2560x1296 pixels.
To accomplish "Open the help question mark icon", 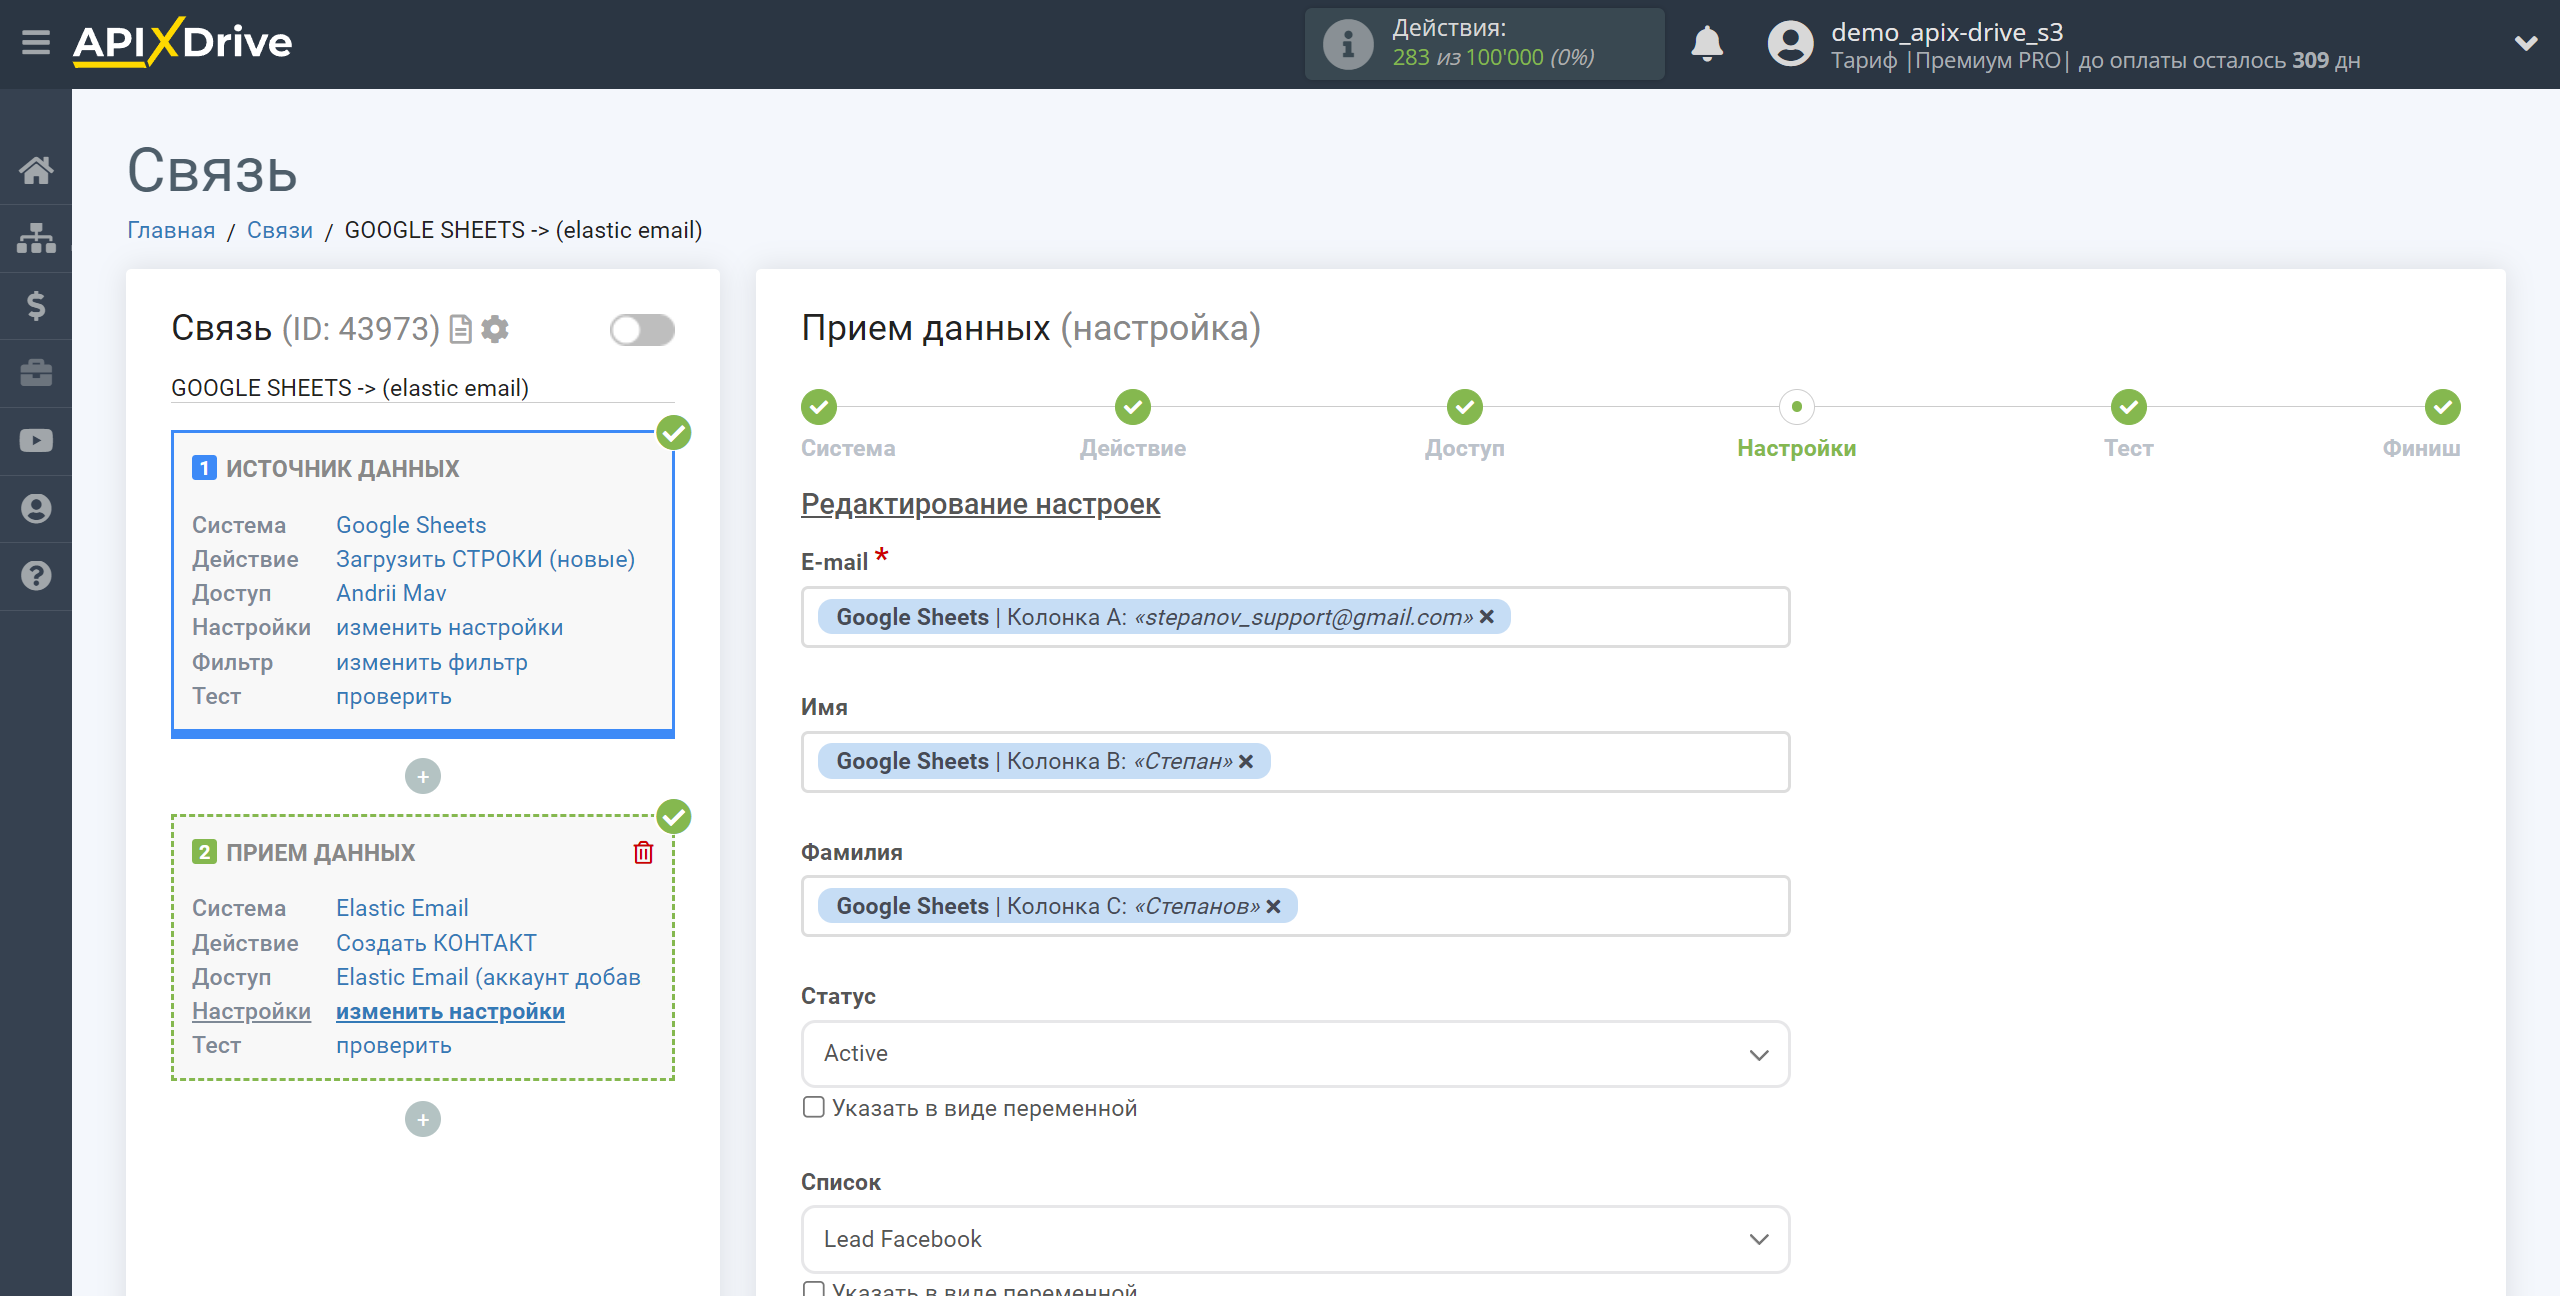I will pos(36,576).
